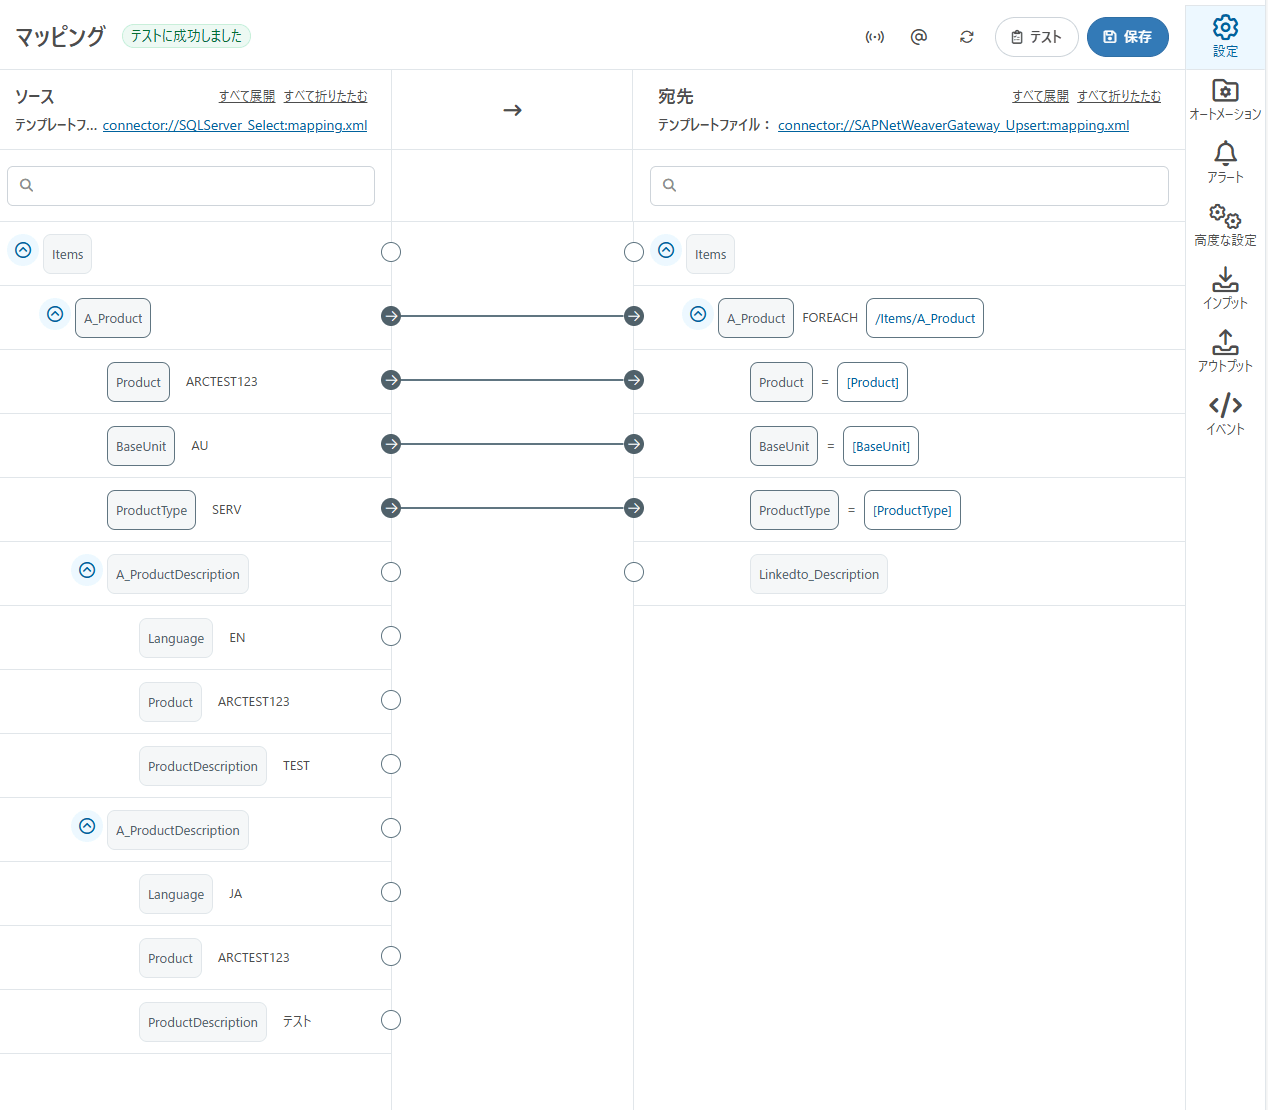Select destination ProductType node label
The image size is (1268, 1110).
point(794,510)
